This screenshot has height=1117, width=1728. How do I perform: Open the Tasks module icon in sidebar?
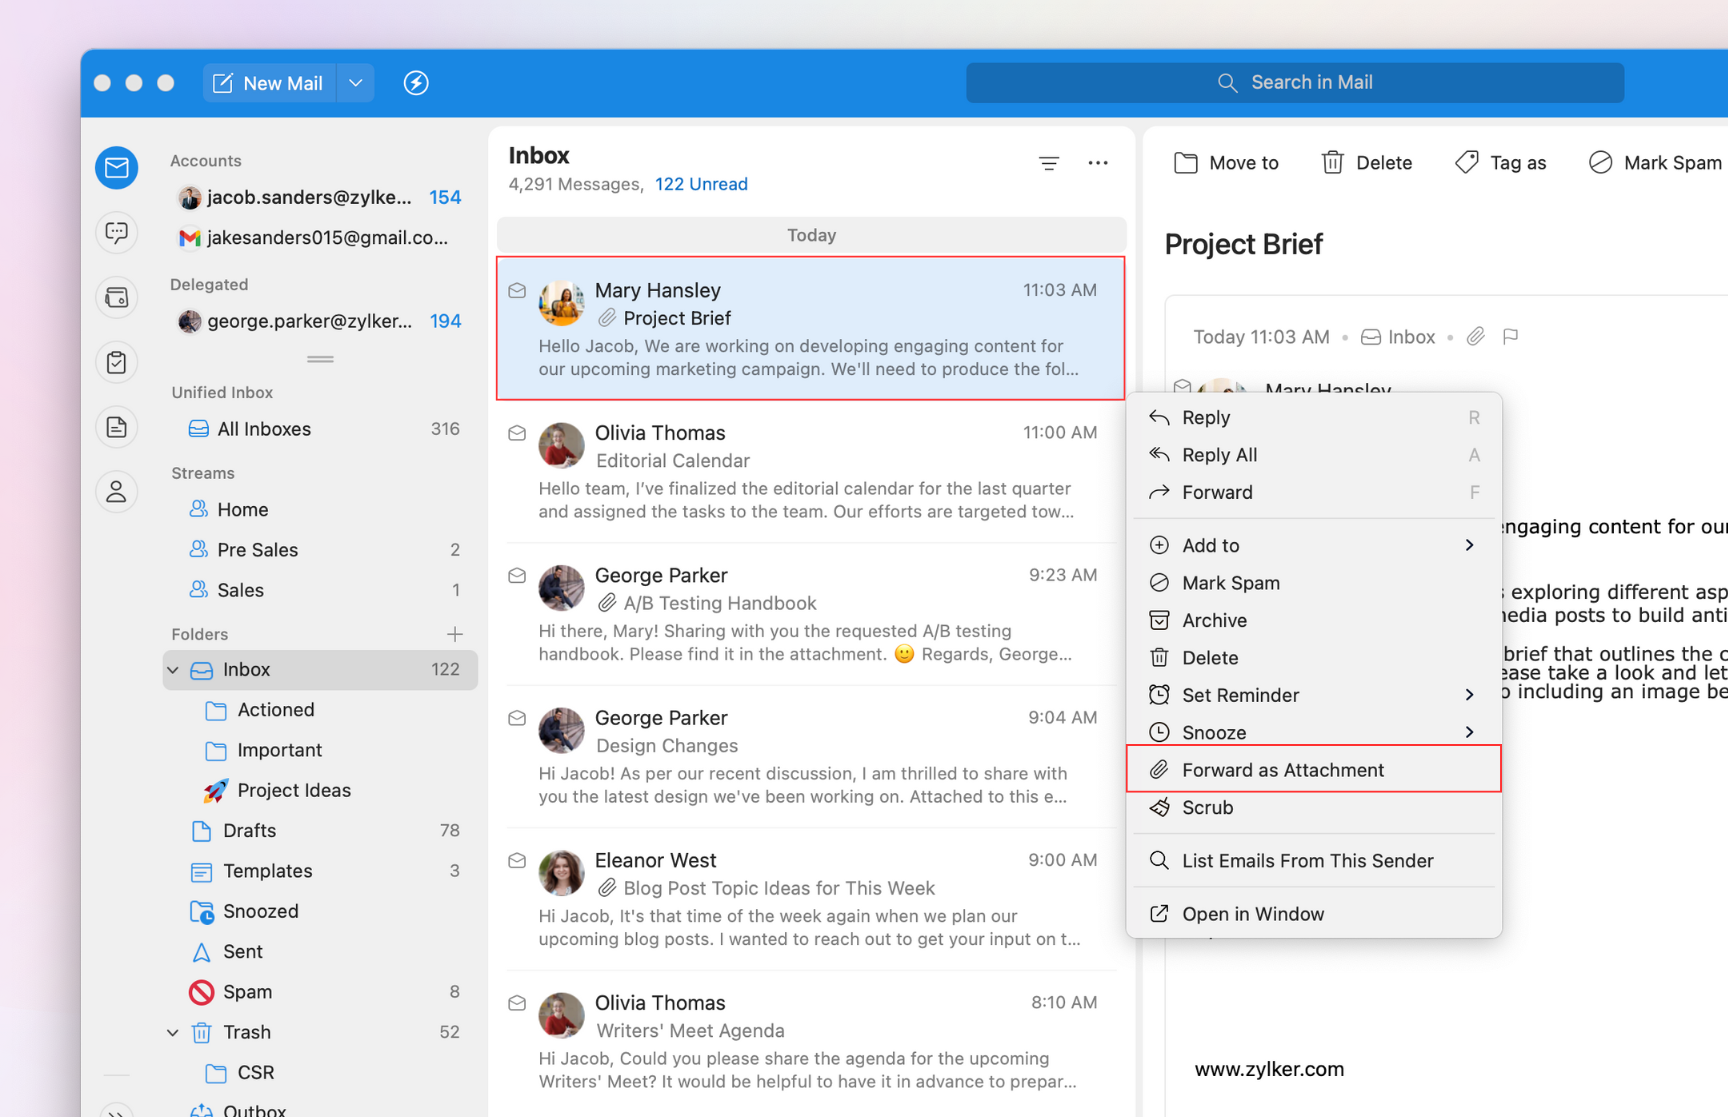(117, 362)
